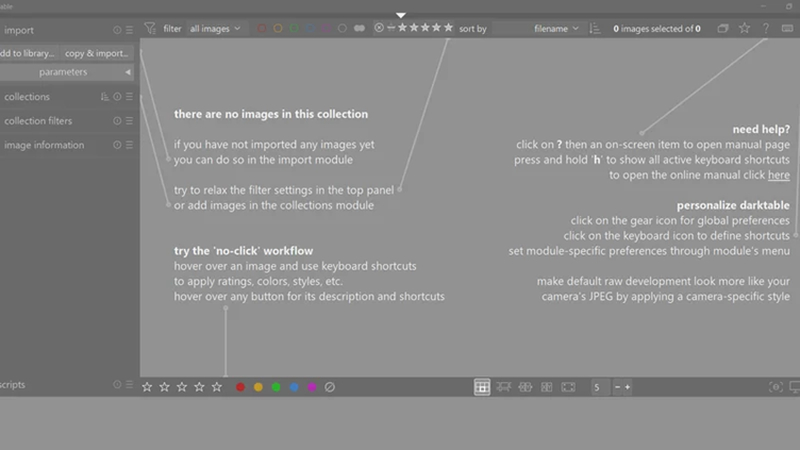
Task: Open the 'all images' filter dropdown
Action: click(215, 29)
